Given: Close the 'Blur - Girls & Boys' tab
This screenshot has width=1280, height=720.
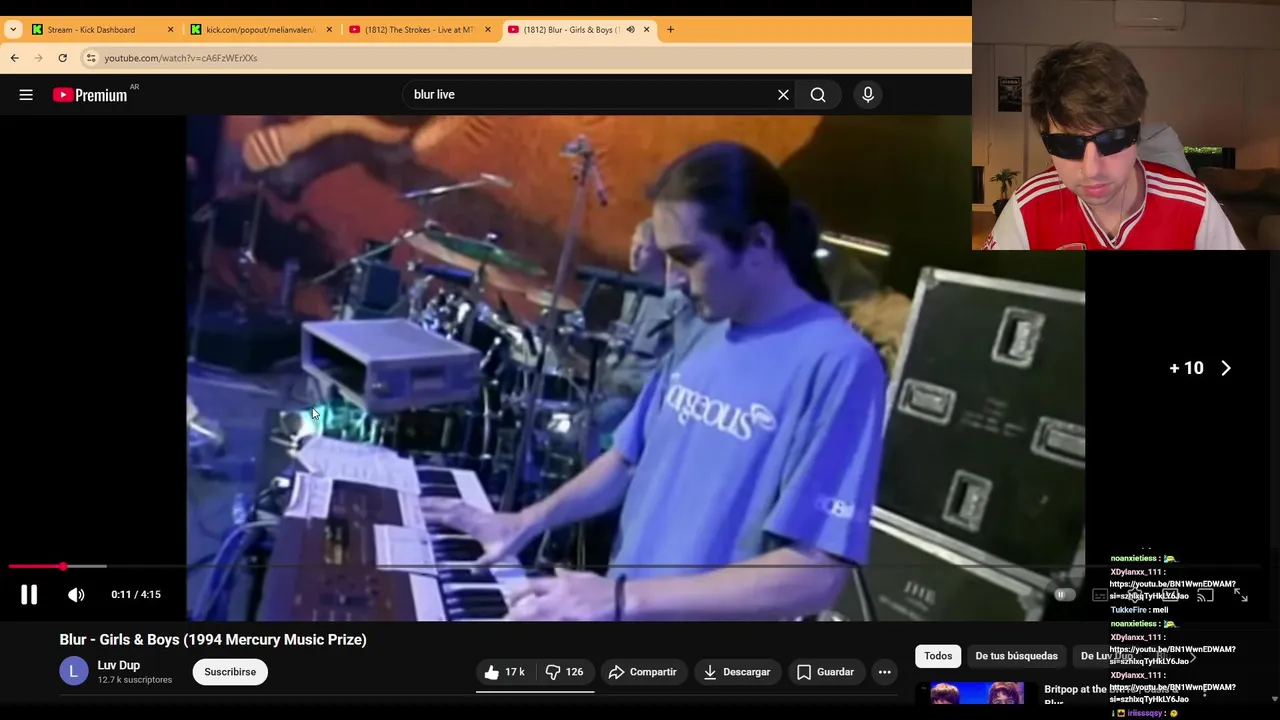Looking at the screenshot, I should [646, 30].
